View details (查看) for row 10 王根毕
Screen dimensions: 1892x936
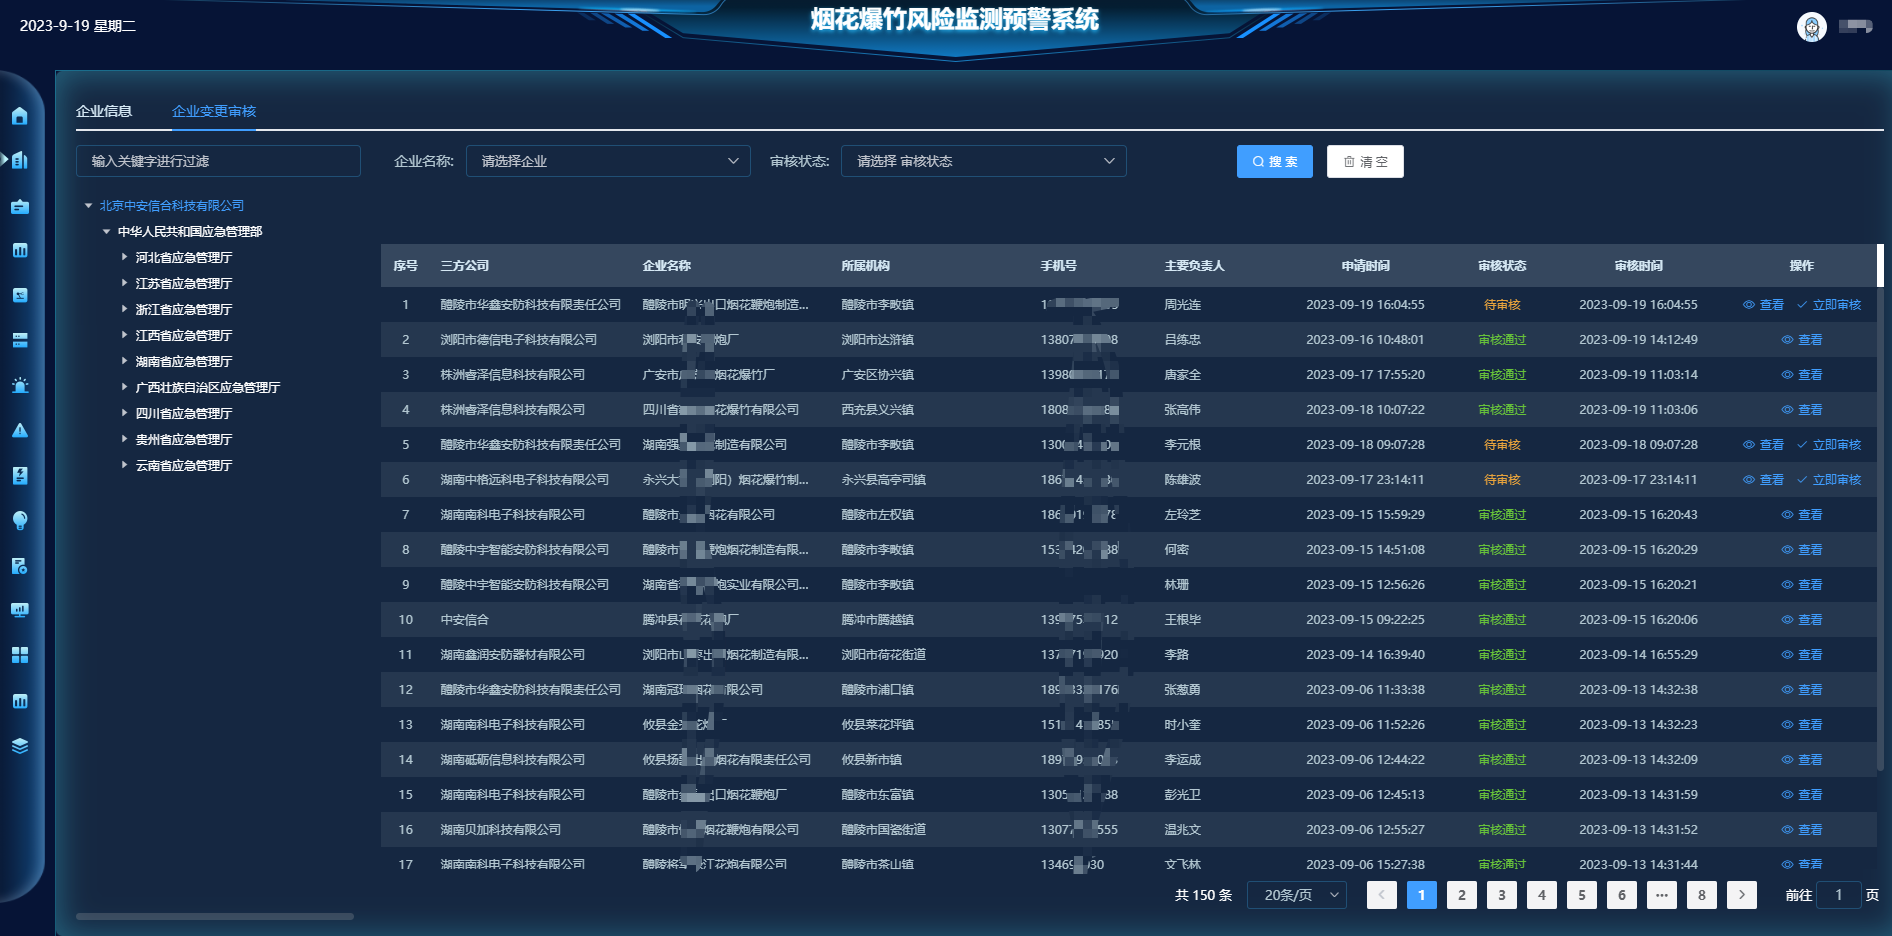click(1802, 620)
